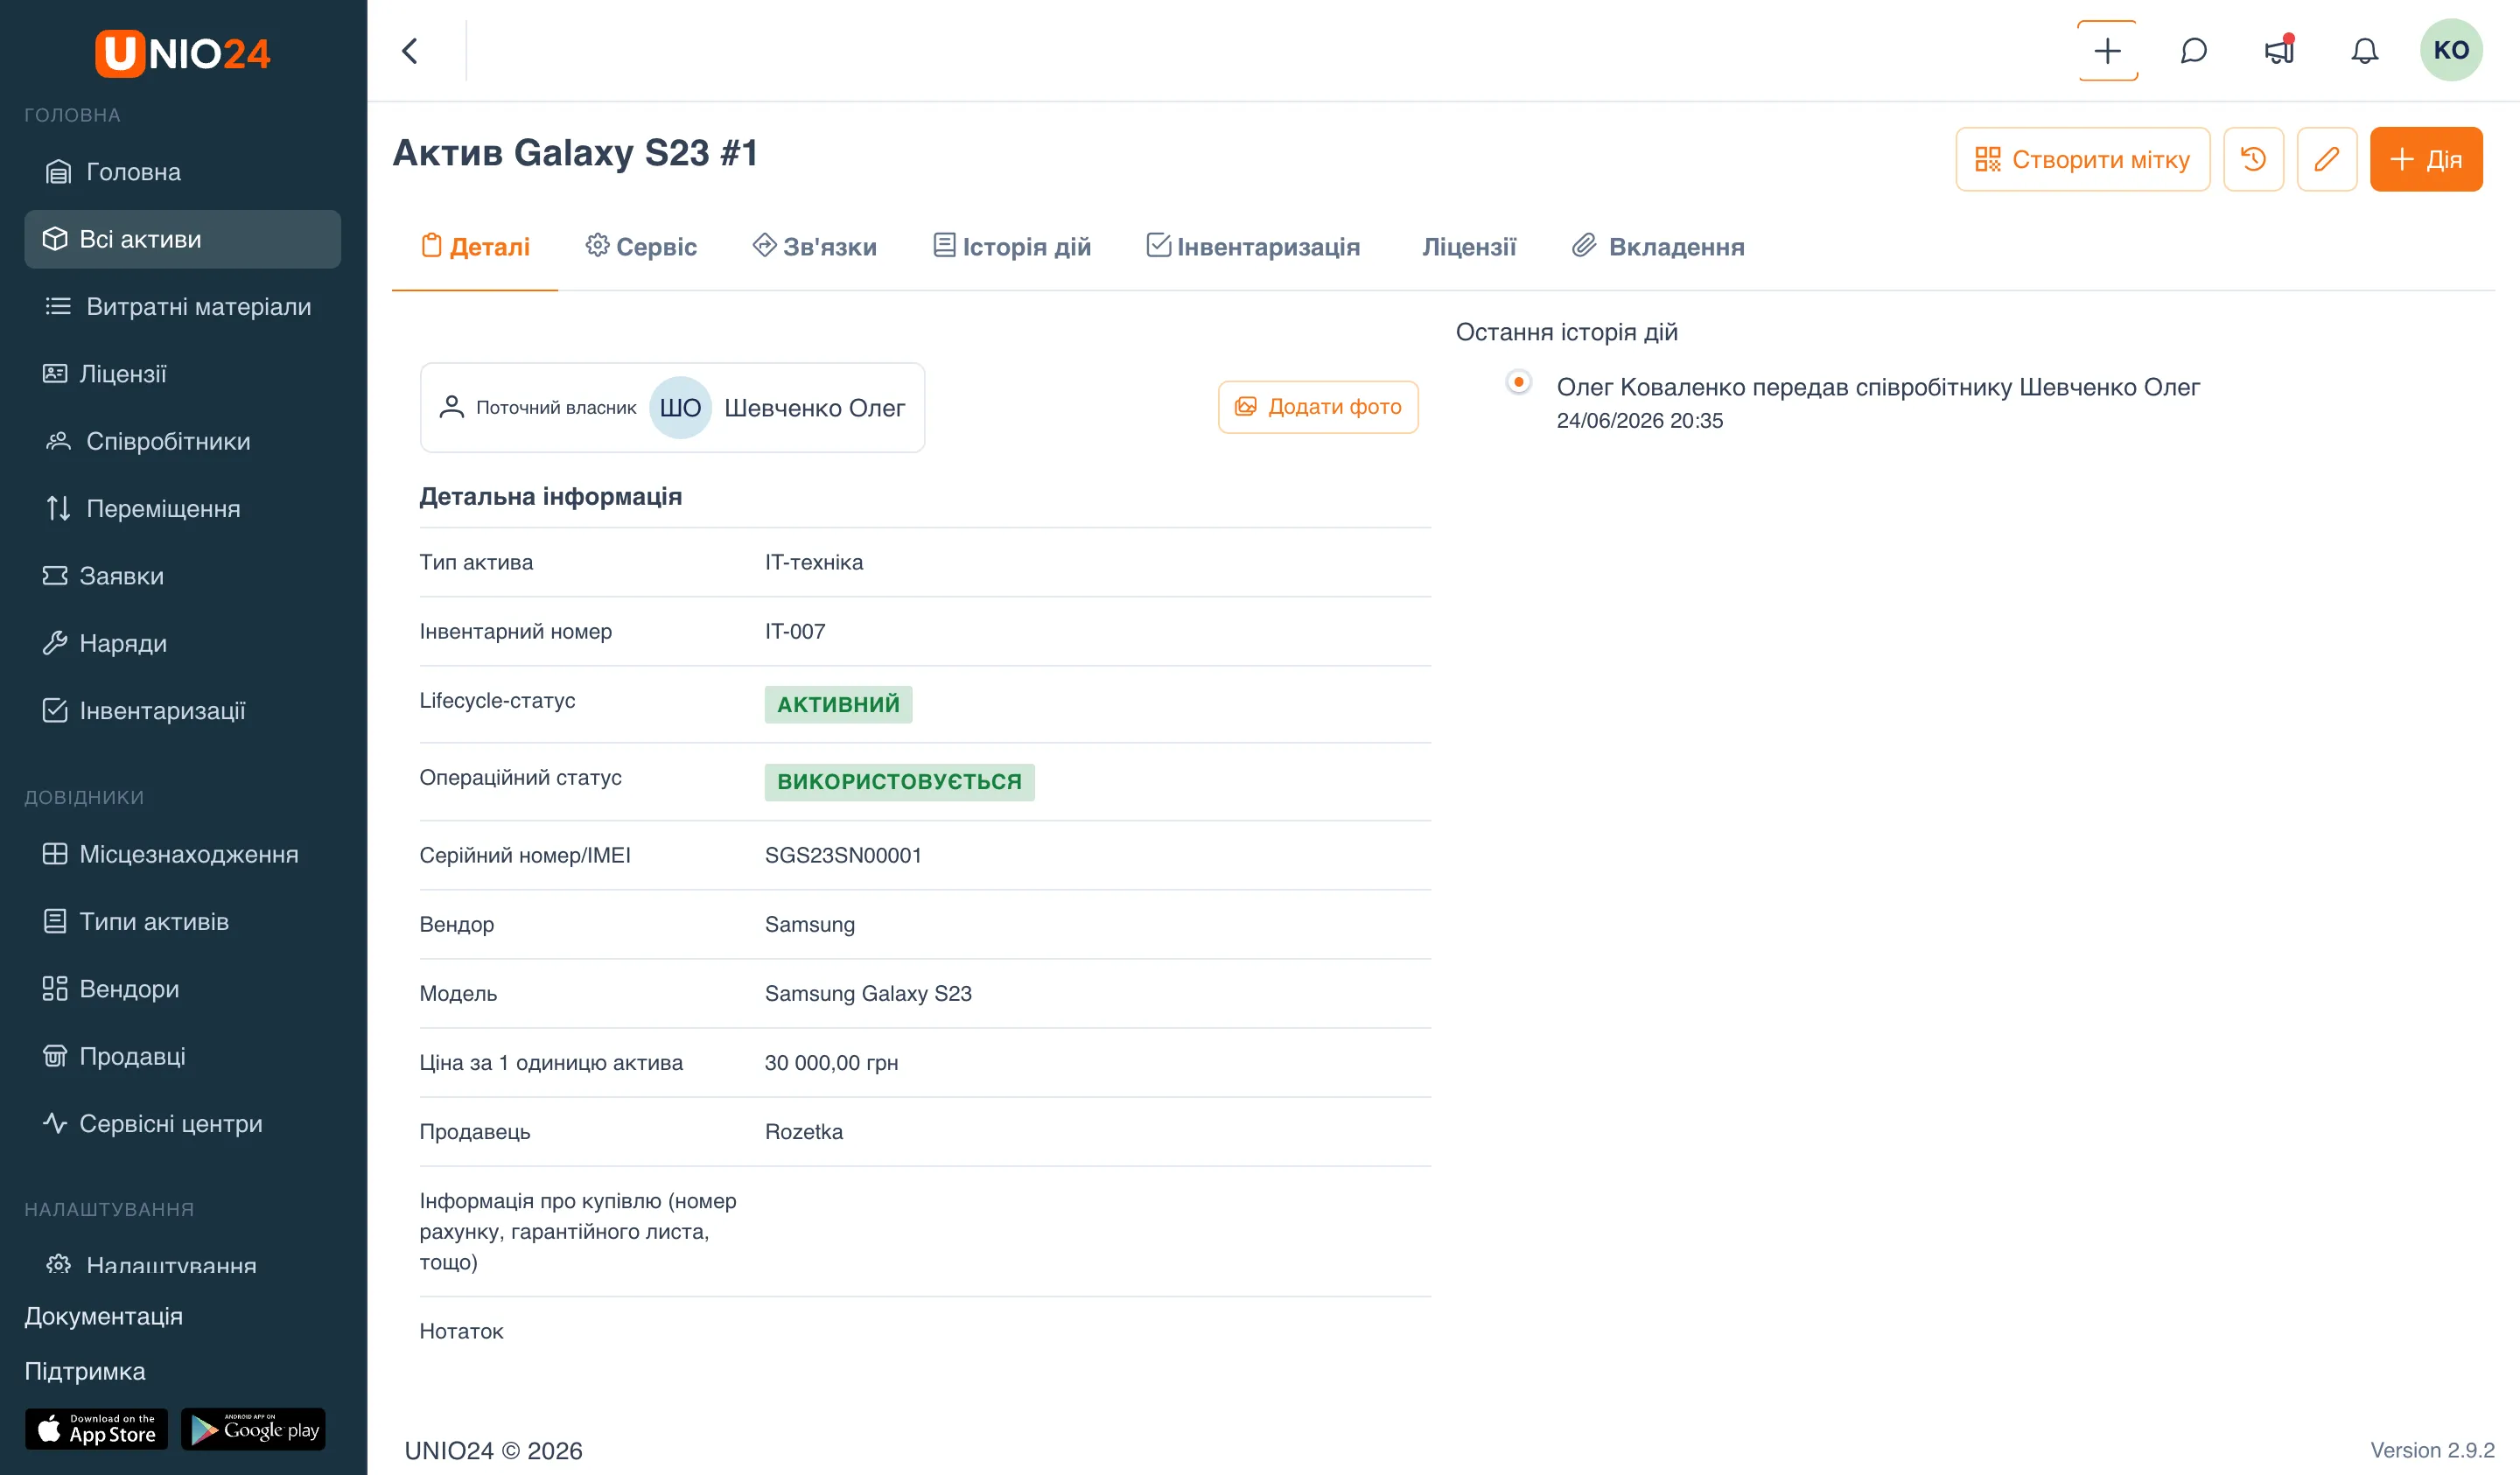Click the grid icon beside 'Місцезнаходження'

[55, 854]
